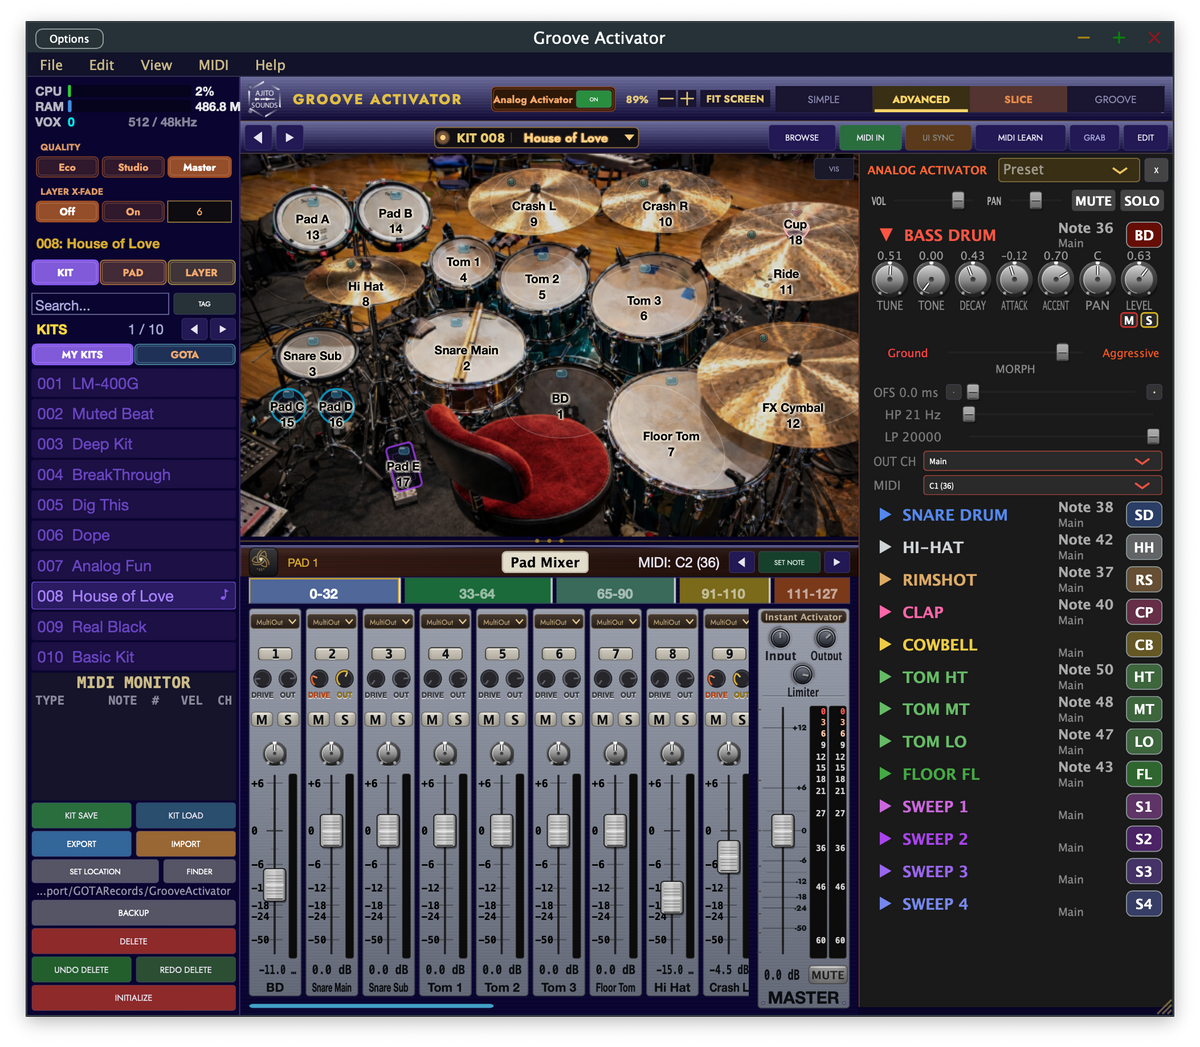The image size is (1200, 1047).
Task: Click the SD snare drum badge
Action: click(x=1144, y=515)
